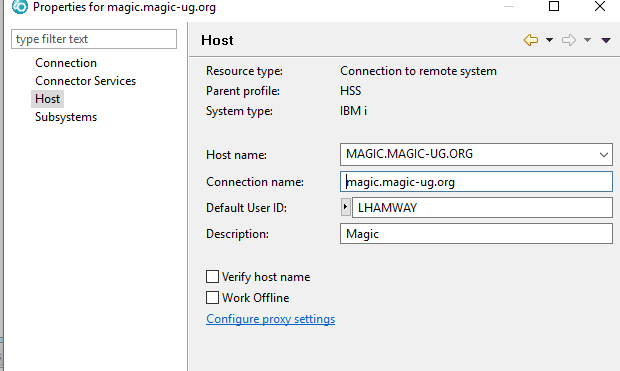Expand the Host name combo box
This screenshot has height=371, width=620.
[603, 155]
